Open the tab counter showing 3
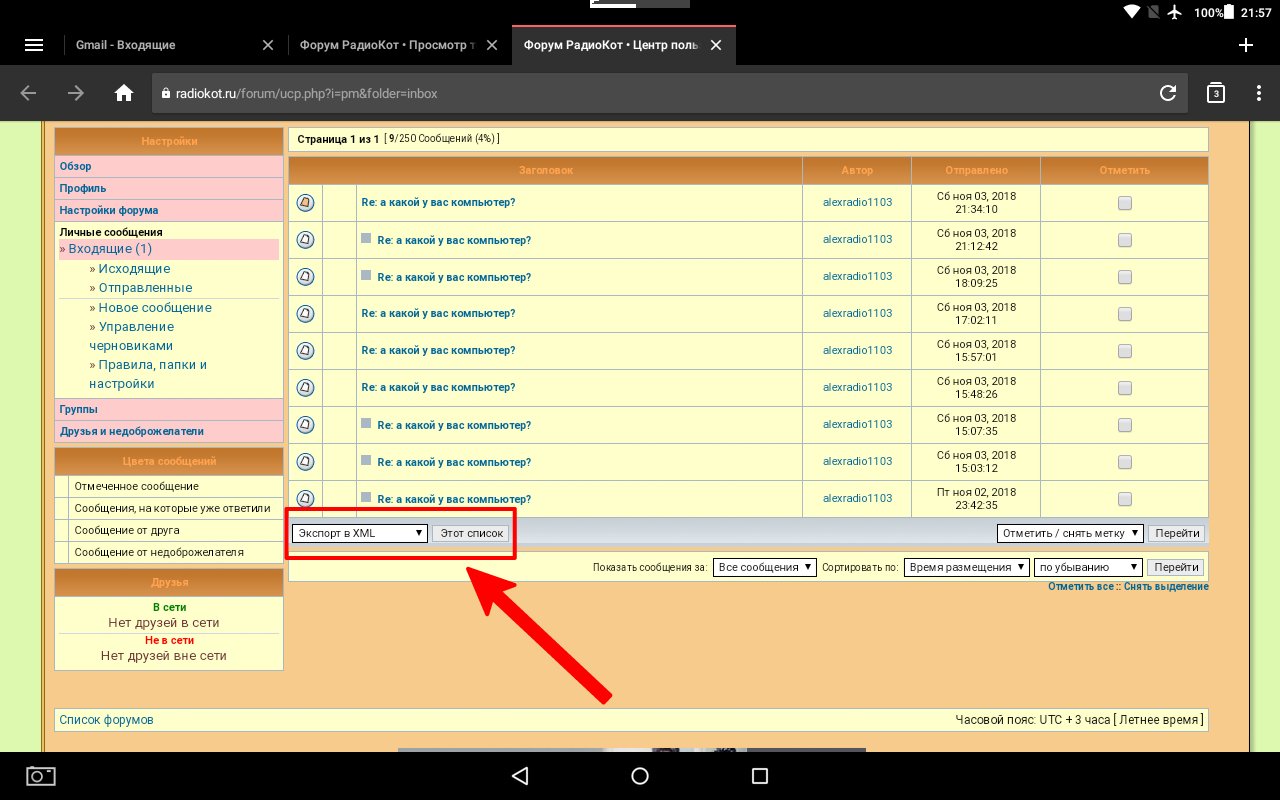The height and width of the screenshot is (800, 1280). tap(1215, 93)
